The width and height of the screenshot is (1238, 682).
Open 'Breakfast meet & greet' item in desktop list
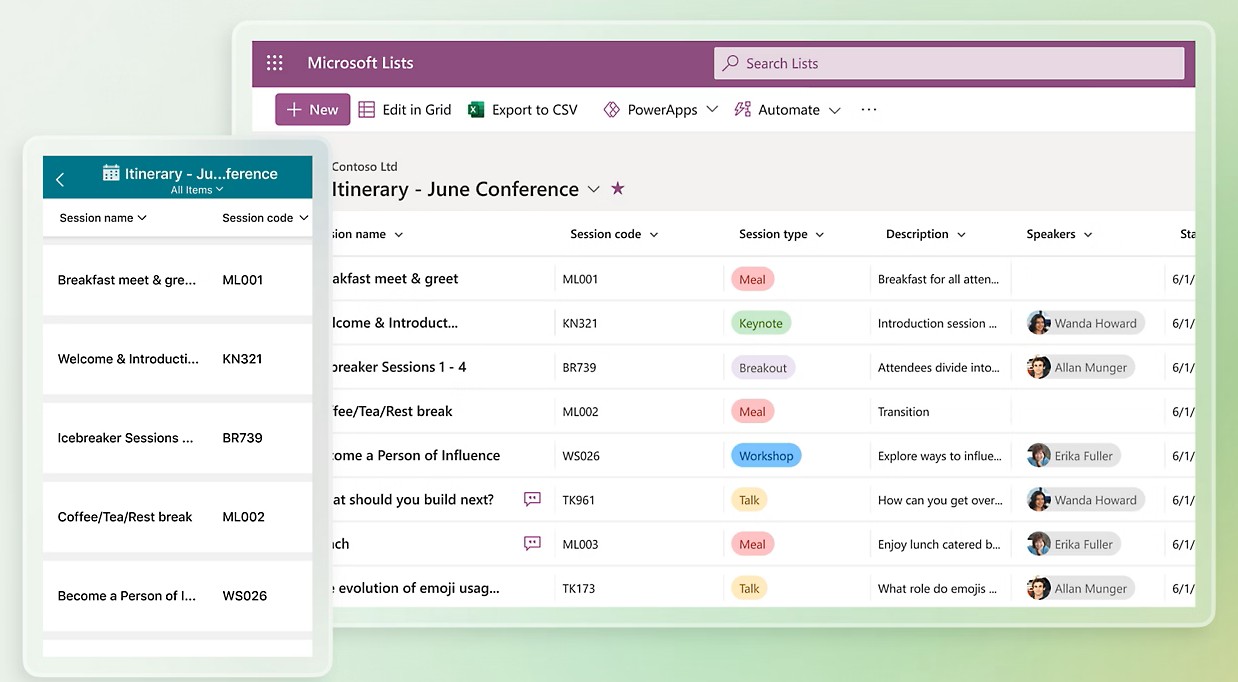click(x=394, y=279)
